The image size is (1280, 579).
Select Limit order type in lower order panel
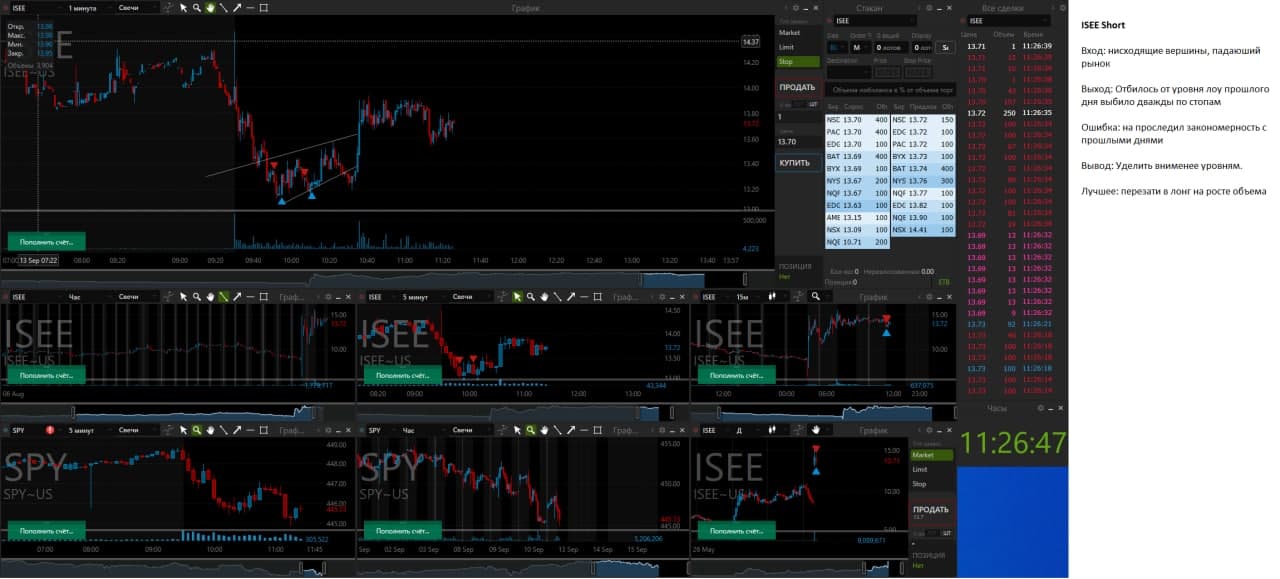pos(931,469)
